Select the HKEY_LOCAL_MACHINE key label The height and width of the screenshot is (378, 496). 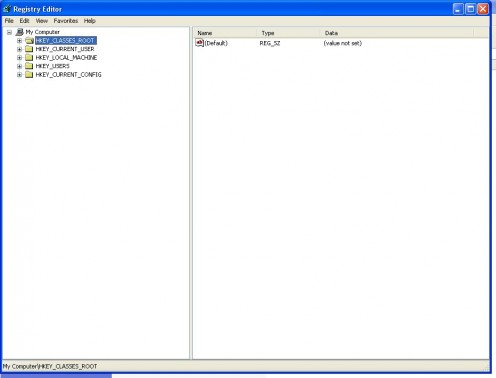[x=66, y=58]
